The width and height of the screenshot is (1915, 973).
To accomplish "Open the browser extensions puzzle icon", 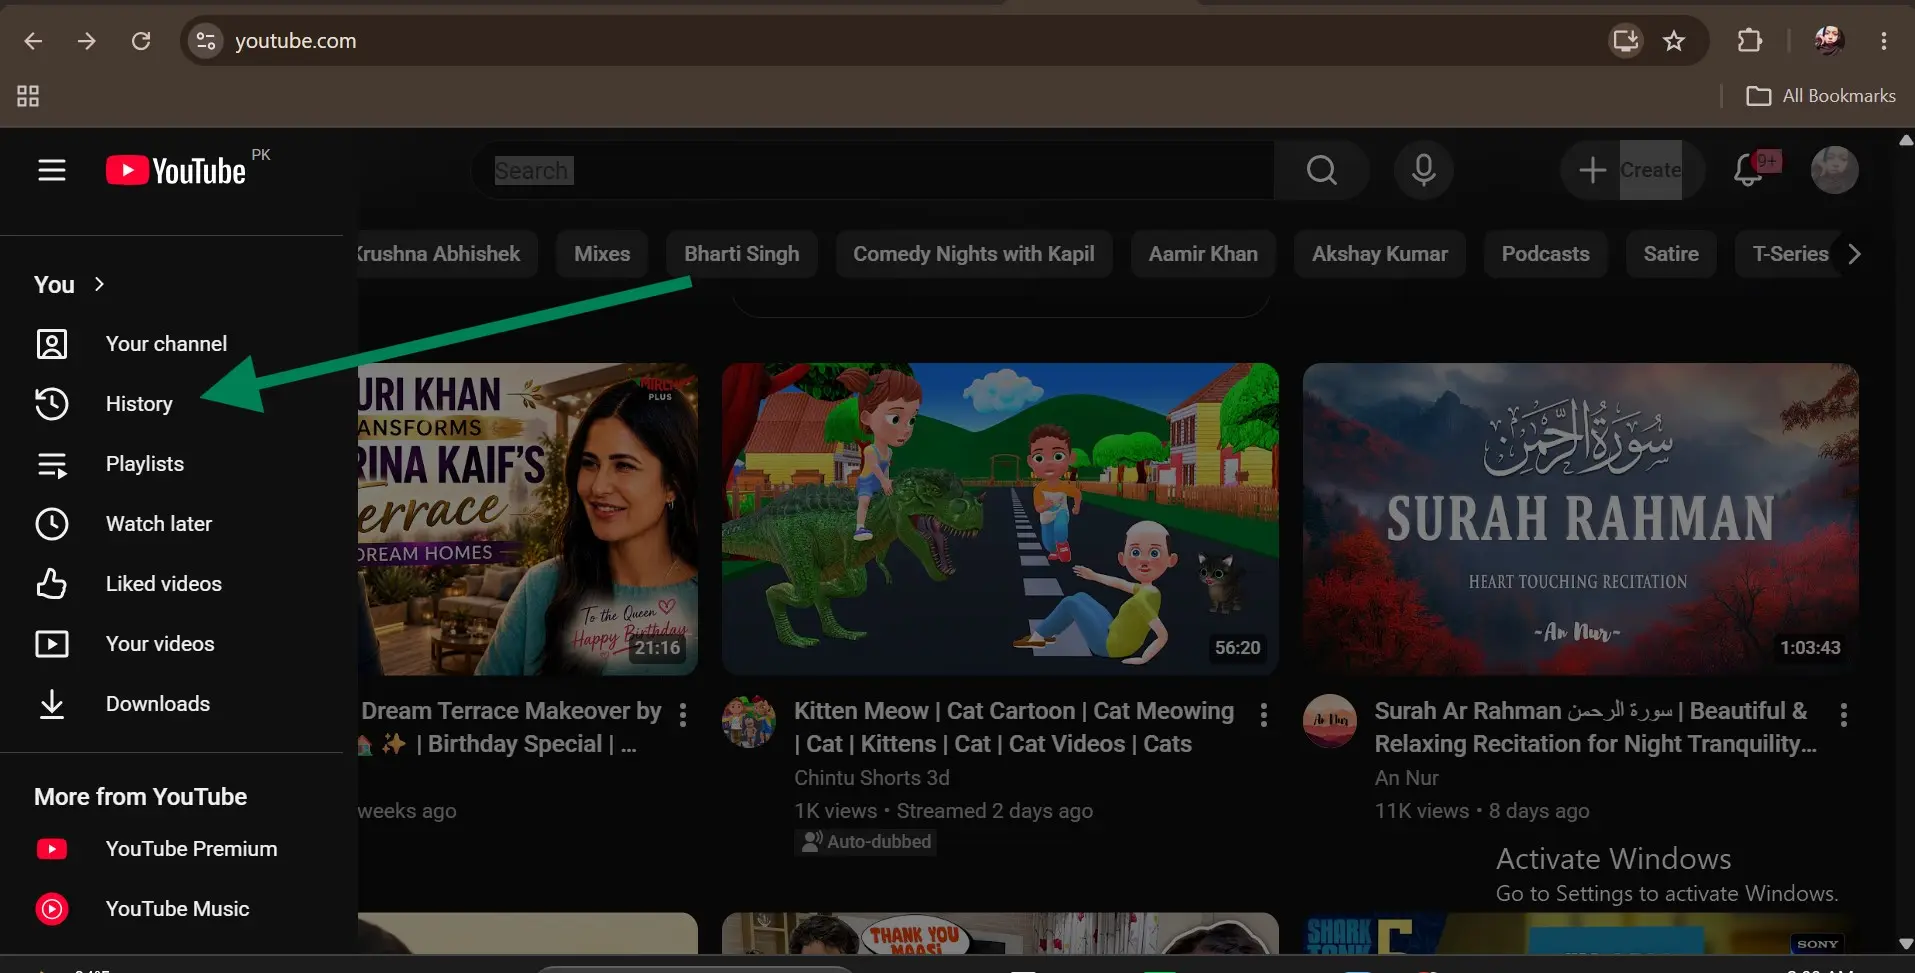I will coord(1750,41).
